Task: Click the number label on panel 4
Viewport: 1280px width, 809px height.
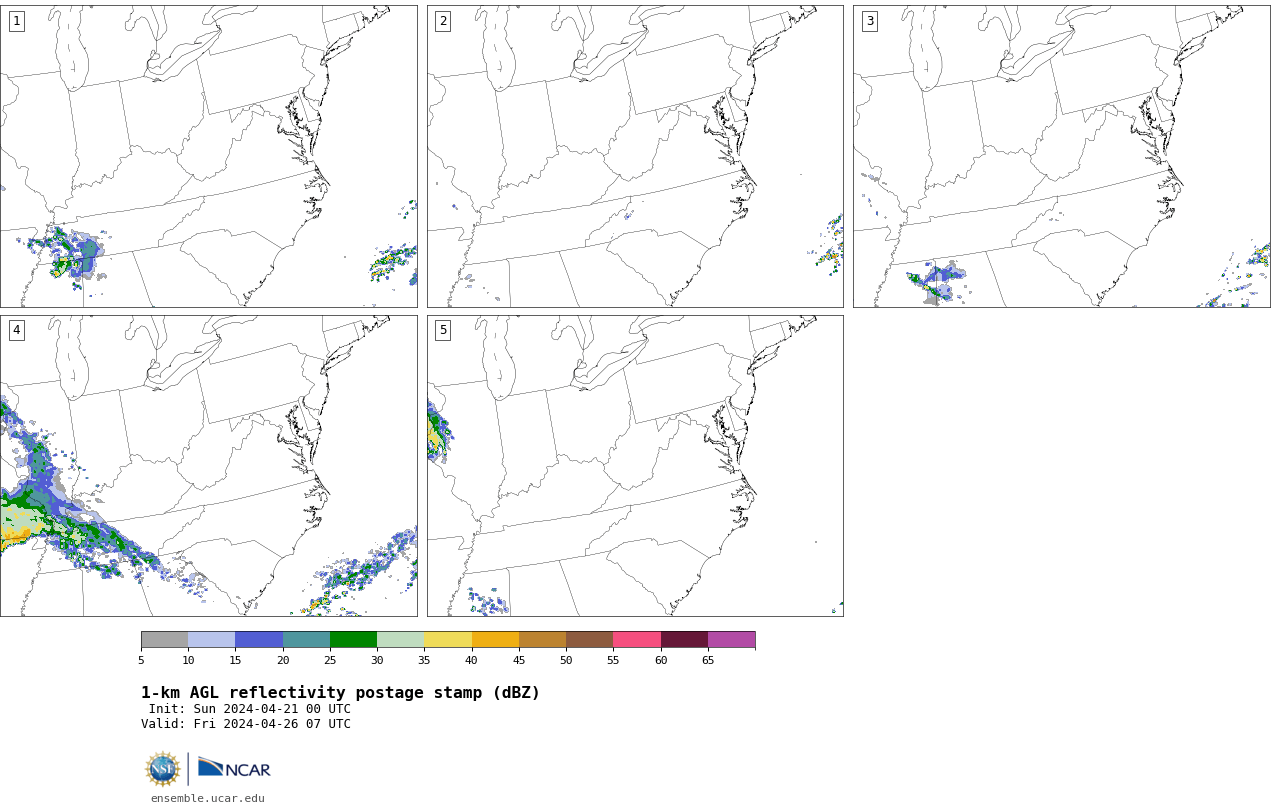Action: pyautogui.click(x=16, y=330)
